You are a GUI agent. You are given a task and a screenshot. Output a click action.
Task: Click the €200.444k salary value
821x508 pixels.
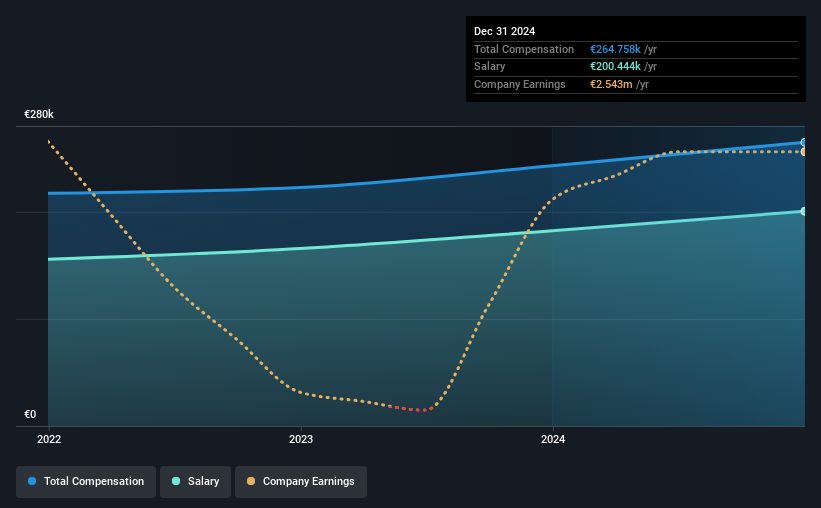click(615, 67)
